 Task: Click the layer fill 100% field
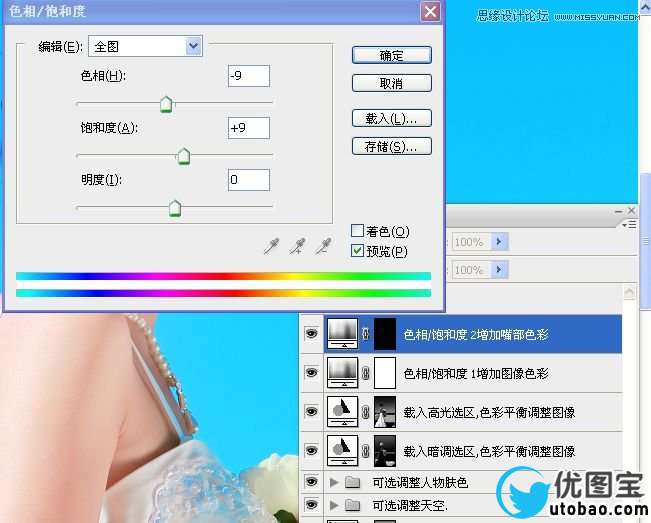tap(471, 270)
